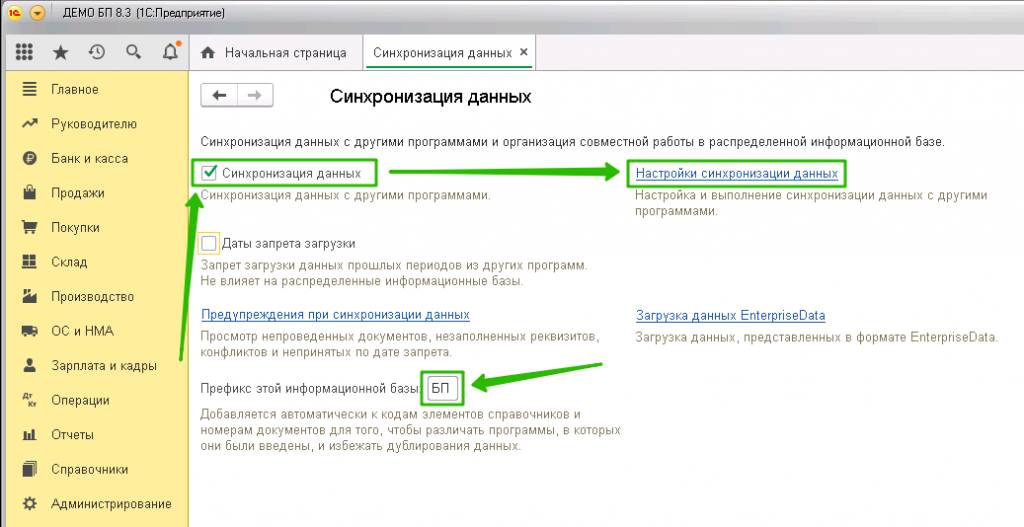The width and height of the screenshot is (1024, 527).
Task: Go to Администрирование section
Action: [110, 504]
